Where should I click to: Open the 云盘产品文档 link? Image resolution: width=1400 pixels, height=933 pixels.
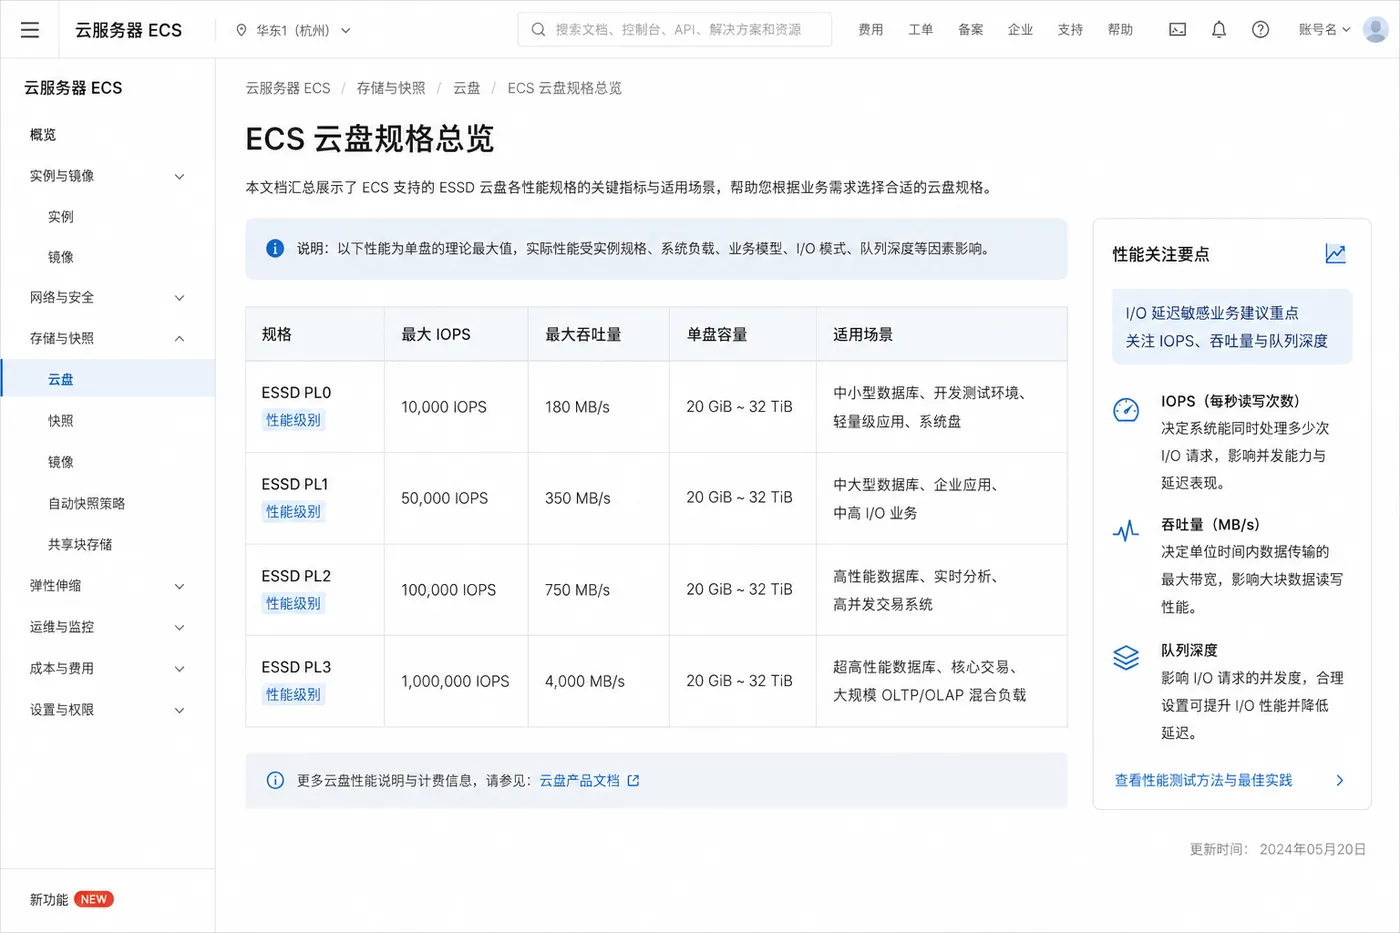tap(580, 780)
